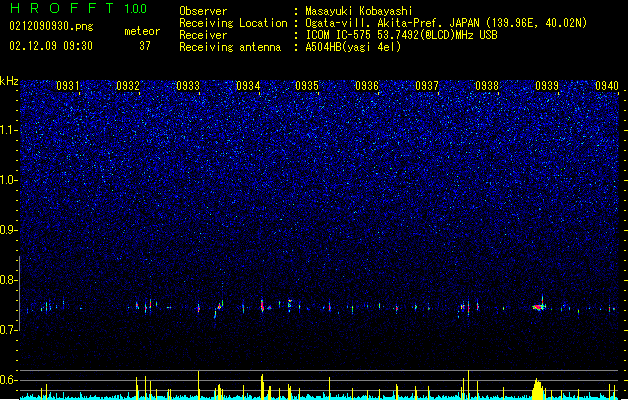Select the filename 0212090930.png

click(x=51, y=26)
